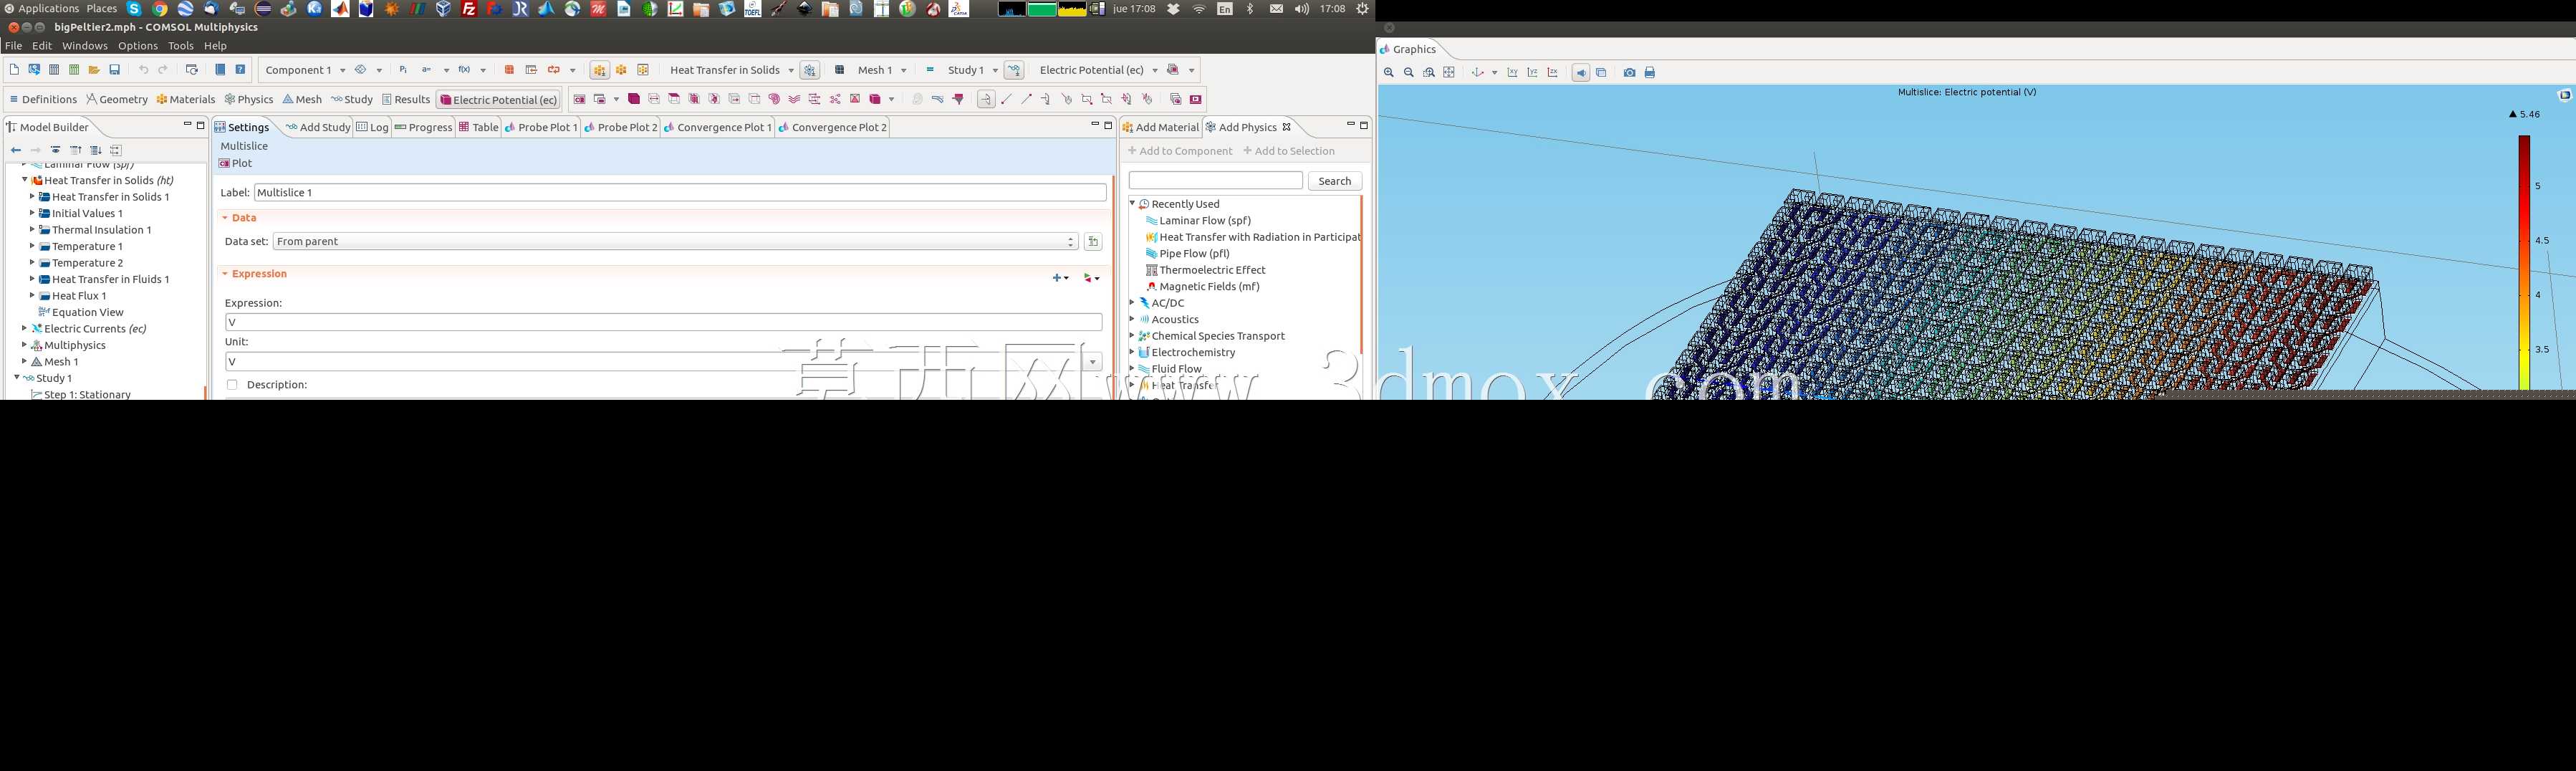Open a file with the folder icon
The height and width of the screenshot is (771, 2576).
click(x=94, y=70)
